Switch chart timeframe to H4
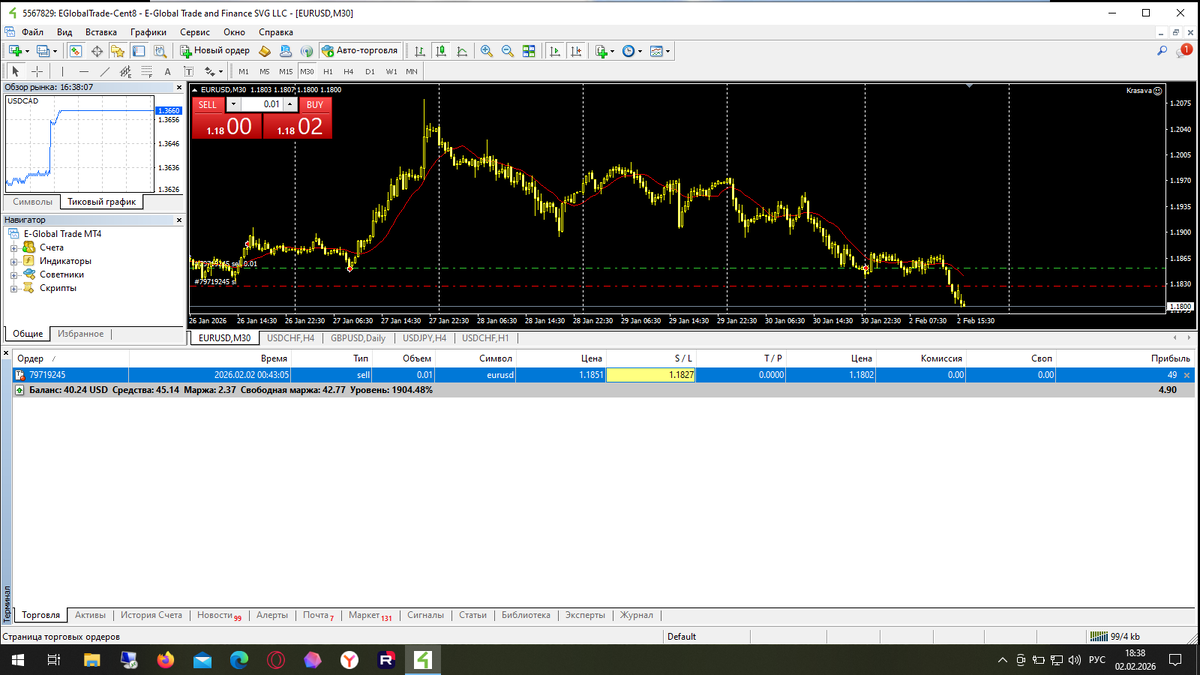Screen dimensions: 1200x675 click(x=348, y=71)
